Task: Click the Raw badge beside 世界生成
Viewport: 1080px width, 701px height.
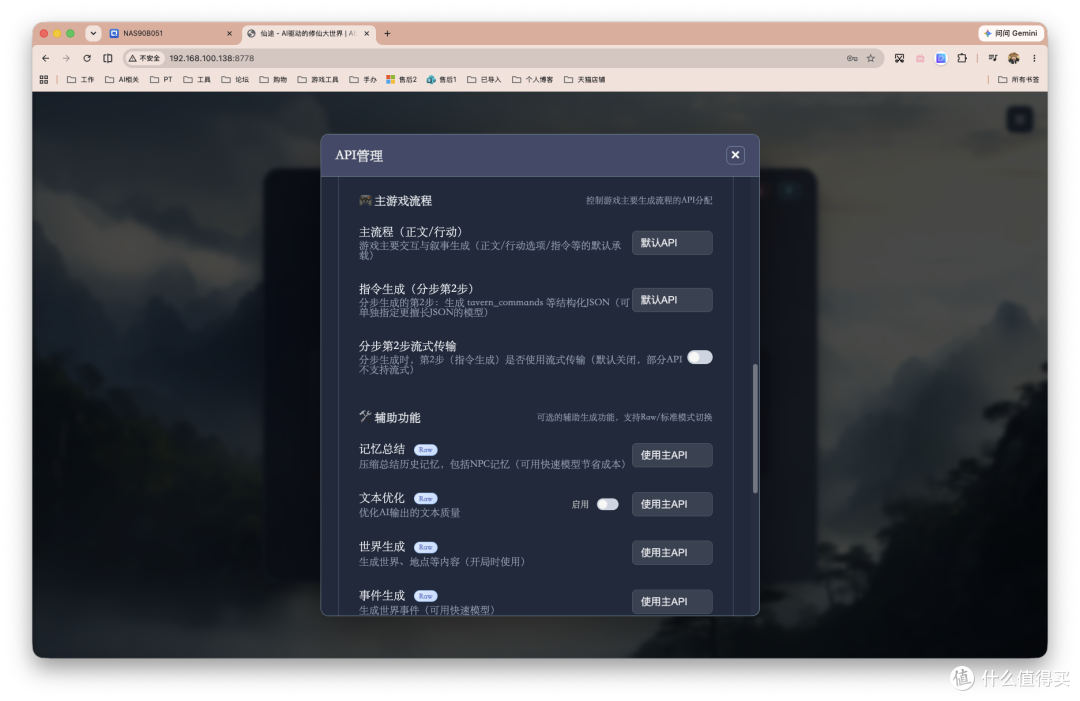Action: pos(426,547)
